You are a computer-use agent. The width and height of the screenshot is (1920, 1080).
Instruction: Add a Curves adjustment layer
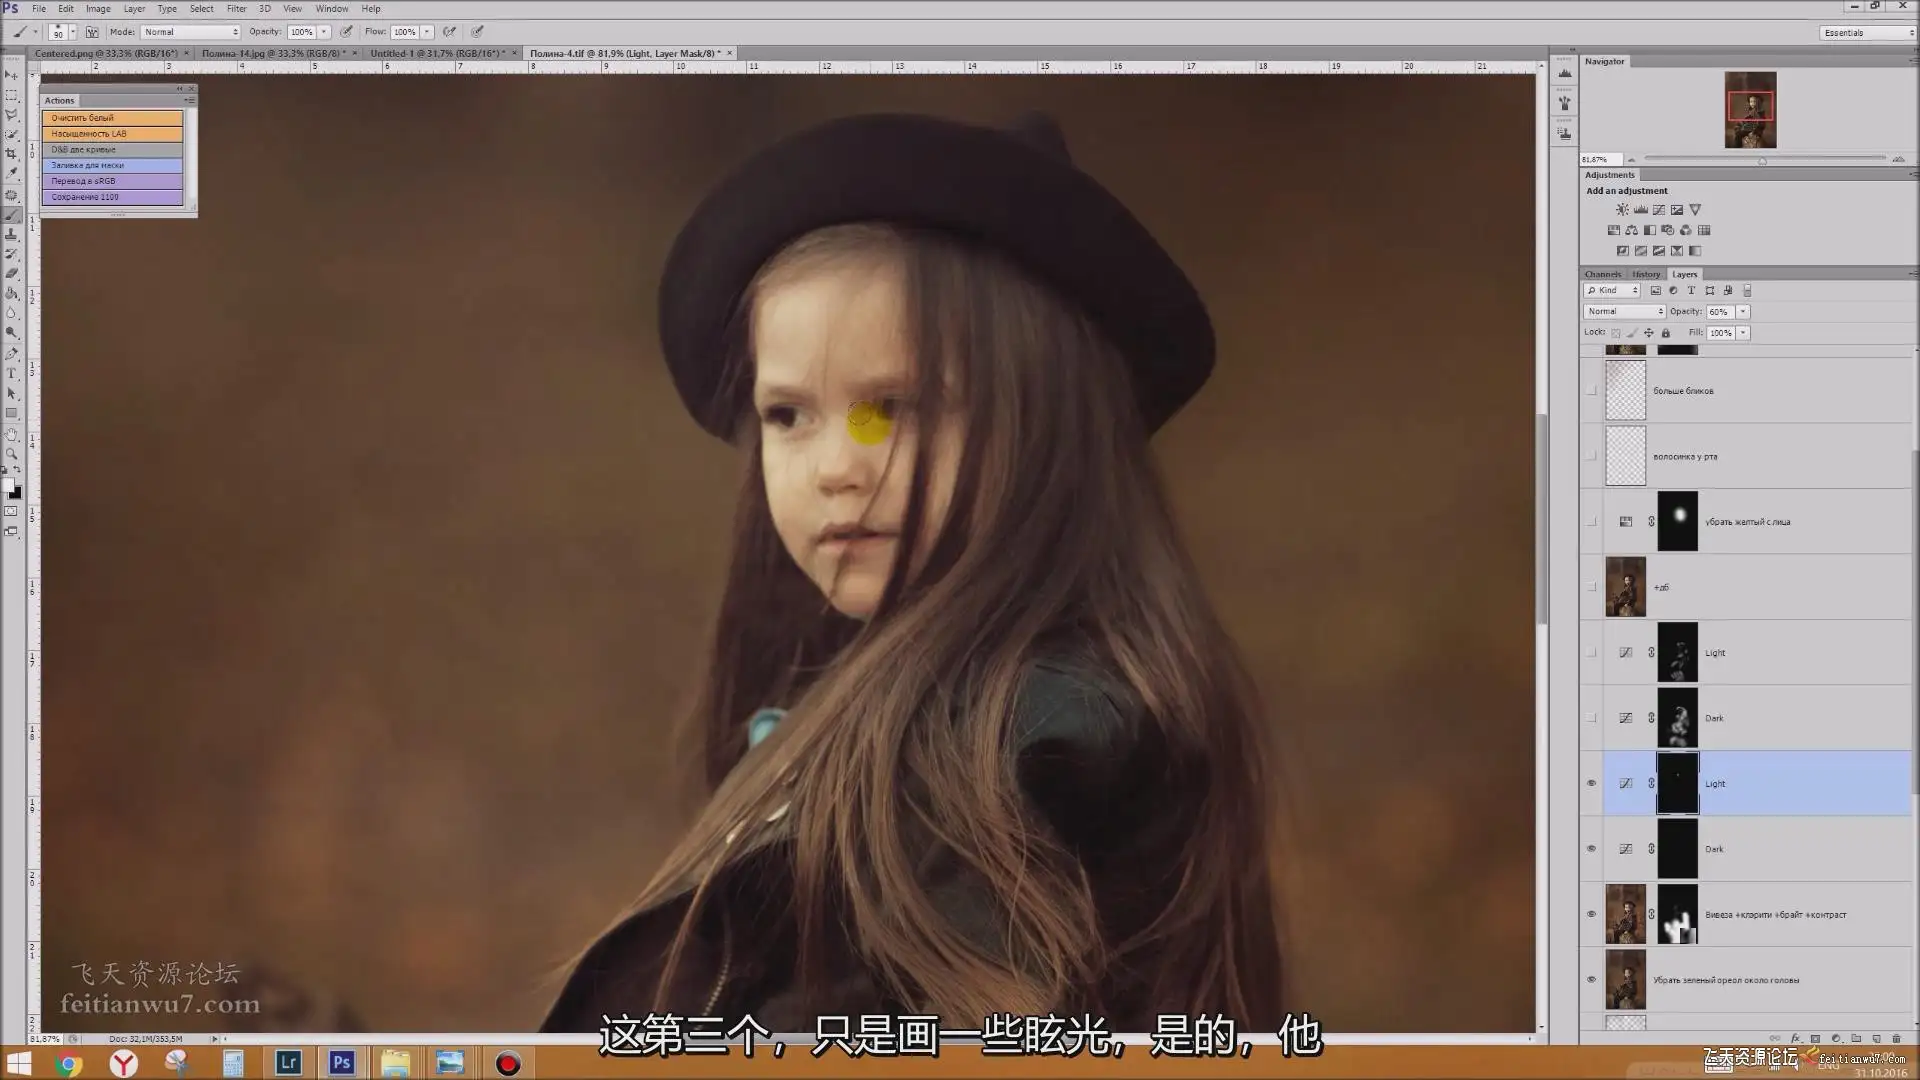click(x=1659, y=210)
